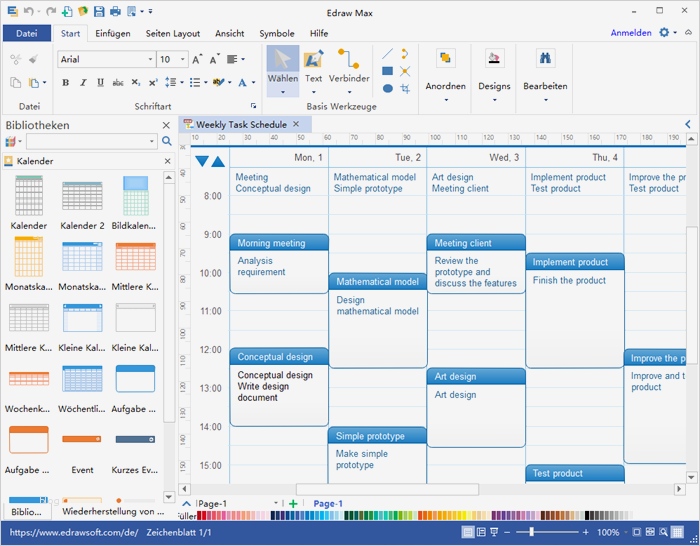This screenshot has height=546, width=700.
Task: Open the Arial font name dropdown
Action: coord(150,59)
